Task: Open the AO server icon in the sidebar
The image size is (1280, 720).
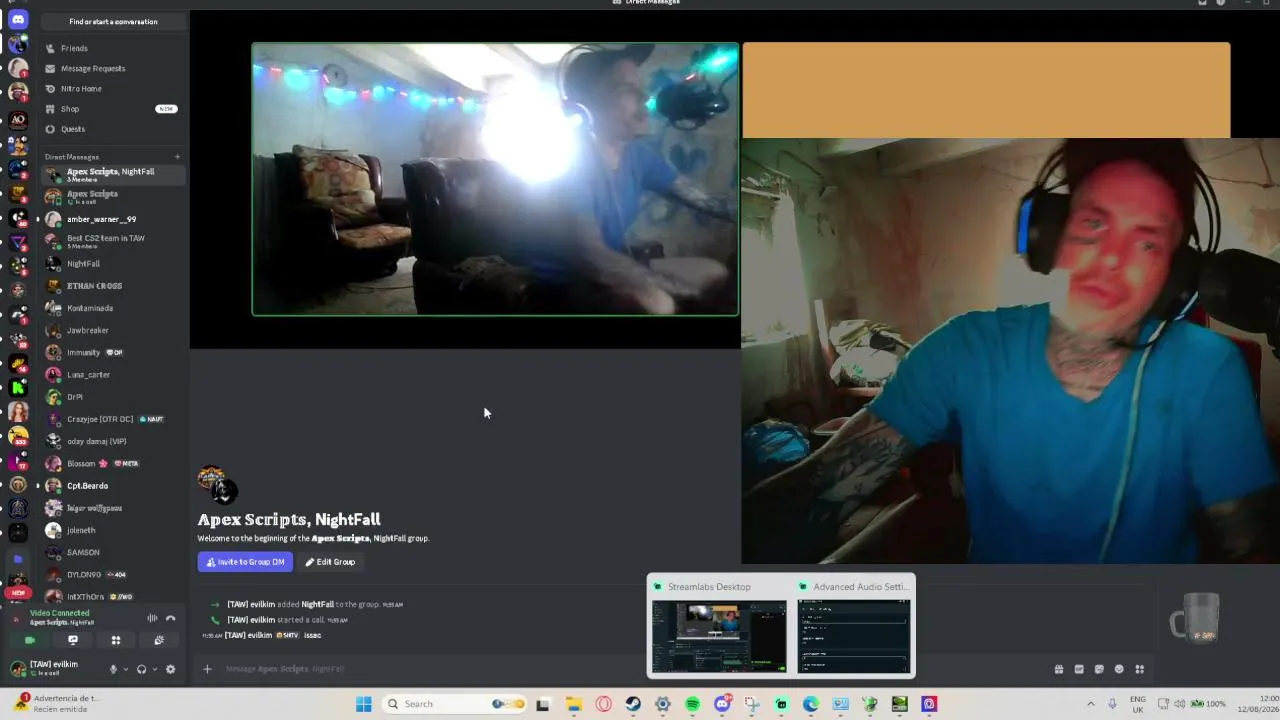Action: click(18, 119)
